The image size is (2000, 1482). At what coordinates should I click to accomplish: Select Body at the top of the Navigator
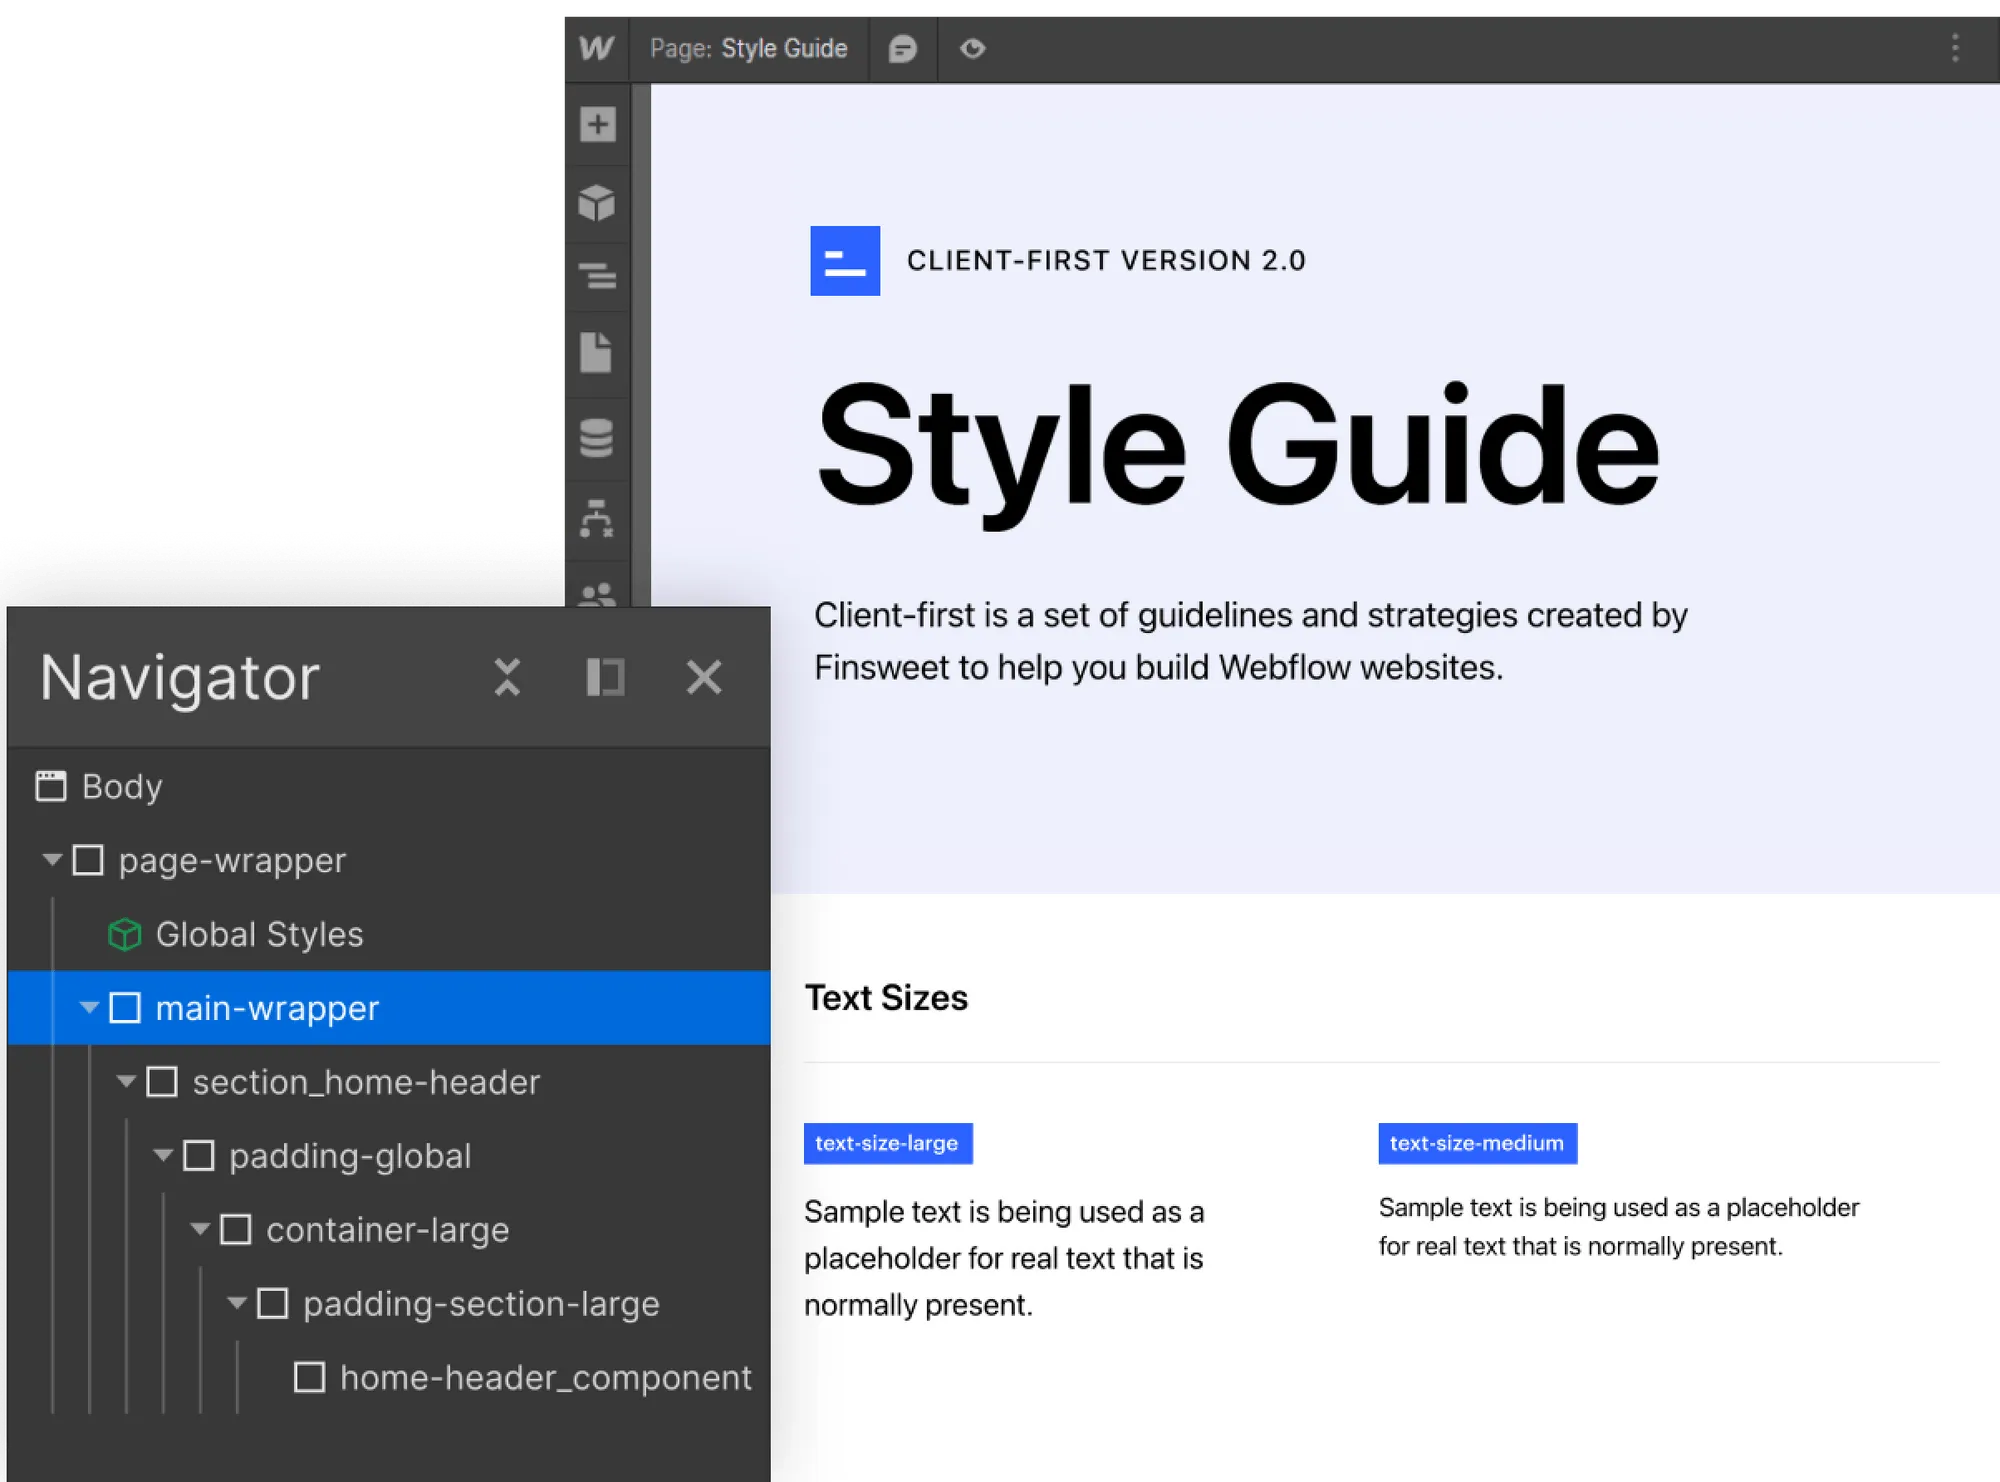pyautogui.click(x=120, y=786)
